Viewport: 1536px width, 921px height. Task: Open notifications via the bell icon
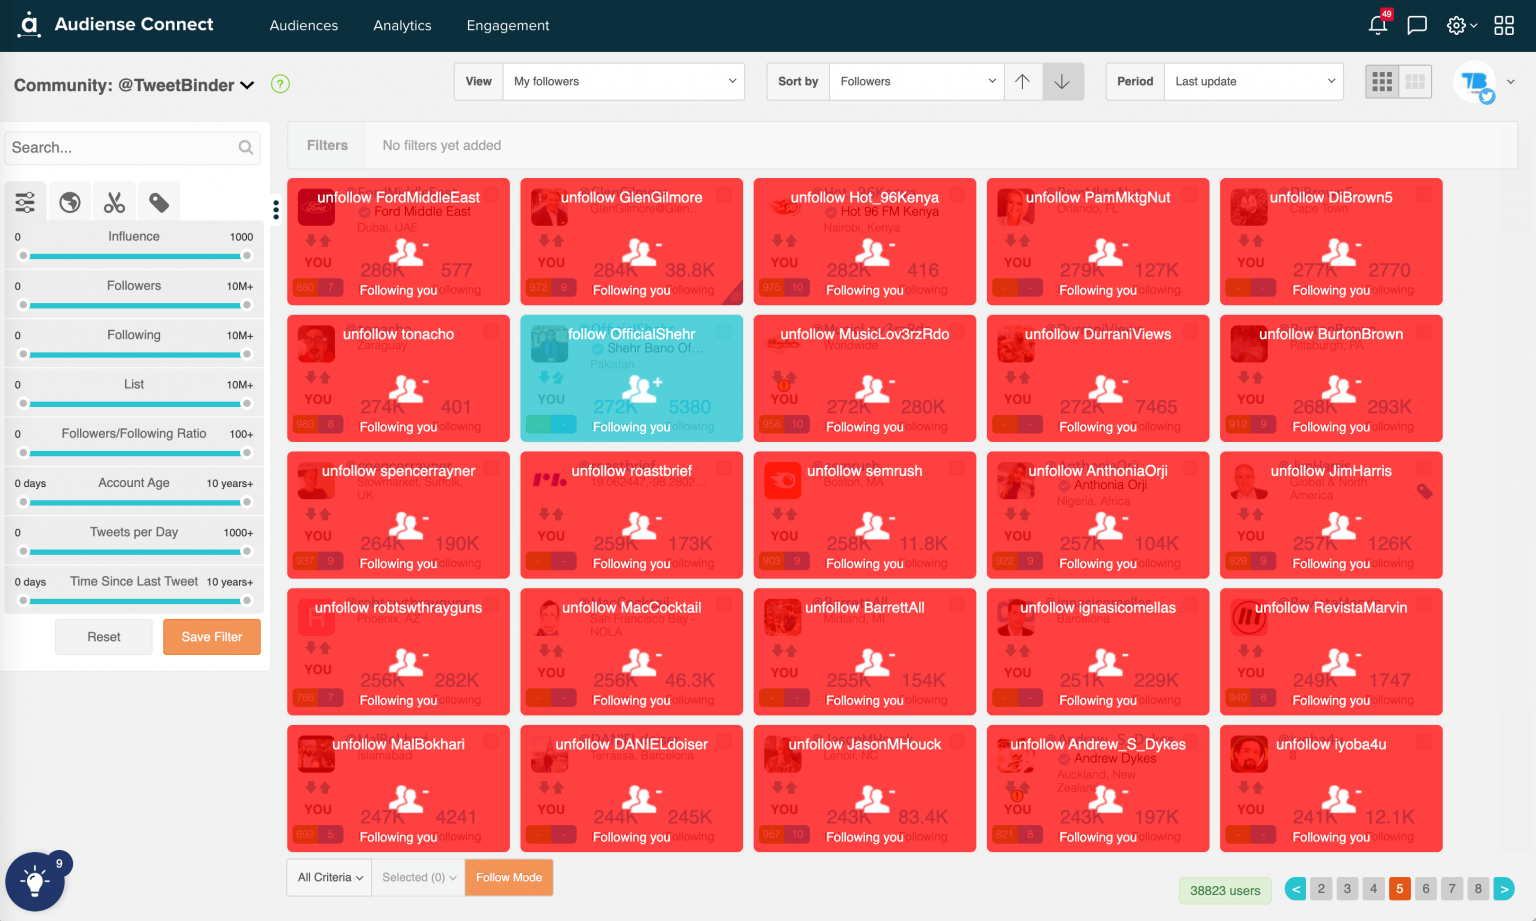(x=1378, y=25)
